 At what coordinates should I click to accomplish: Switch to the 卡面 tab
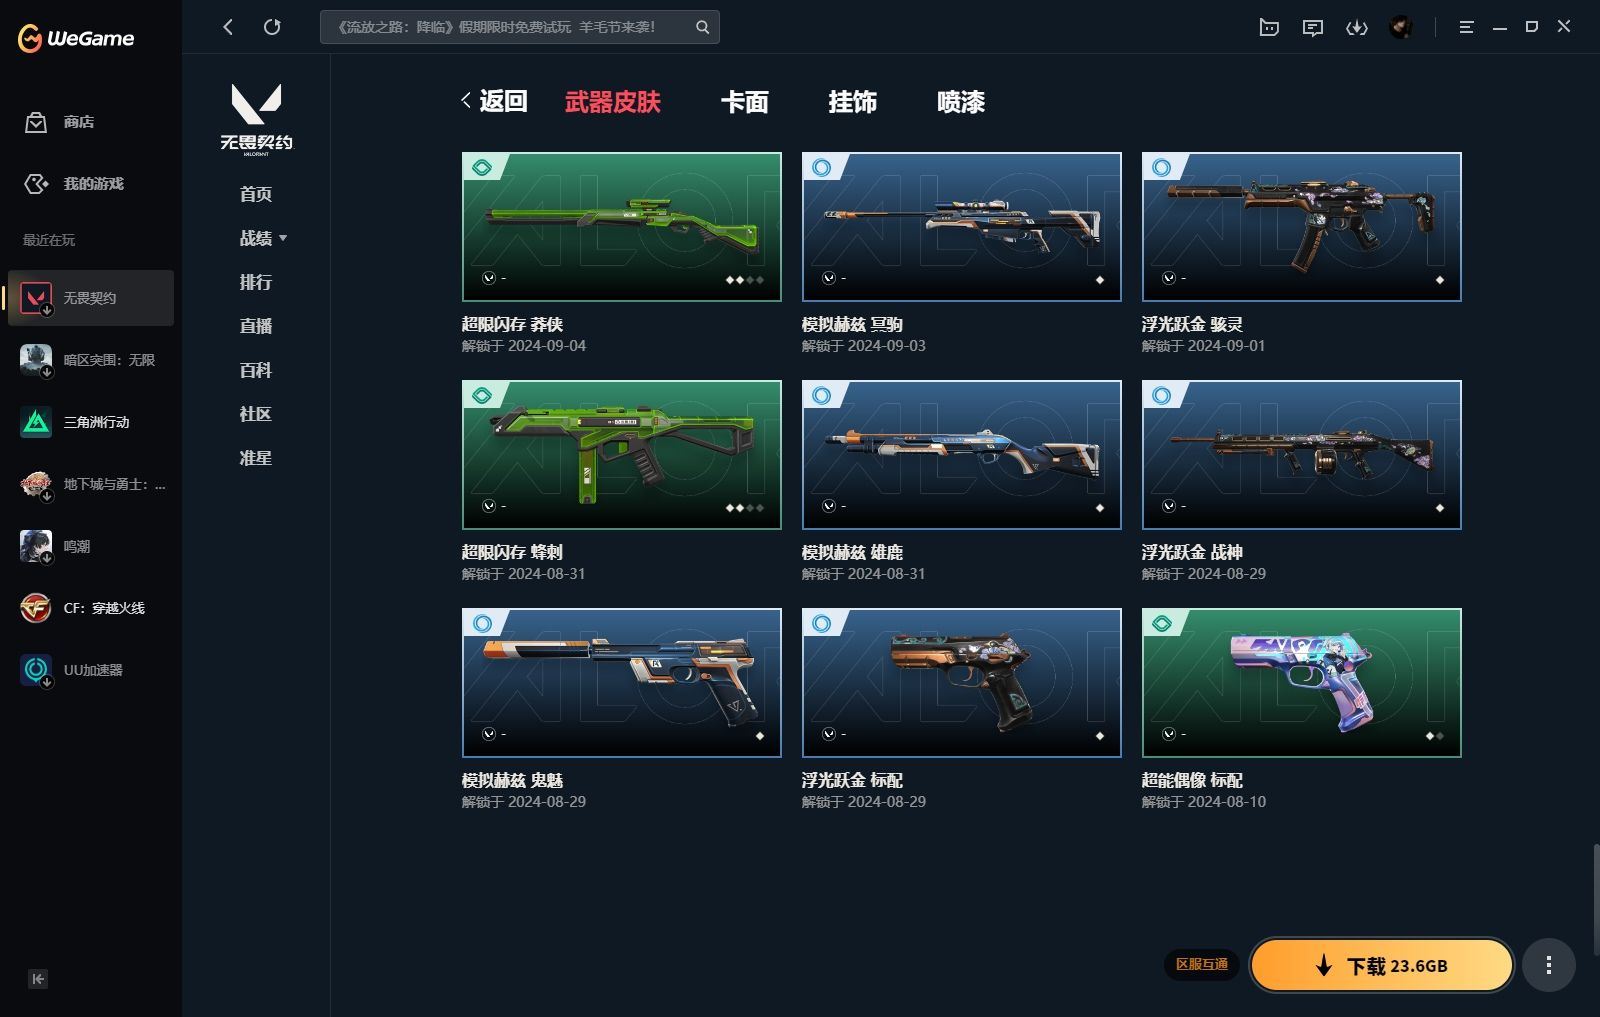pos(744,102)
